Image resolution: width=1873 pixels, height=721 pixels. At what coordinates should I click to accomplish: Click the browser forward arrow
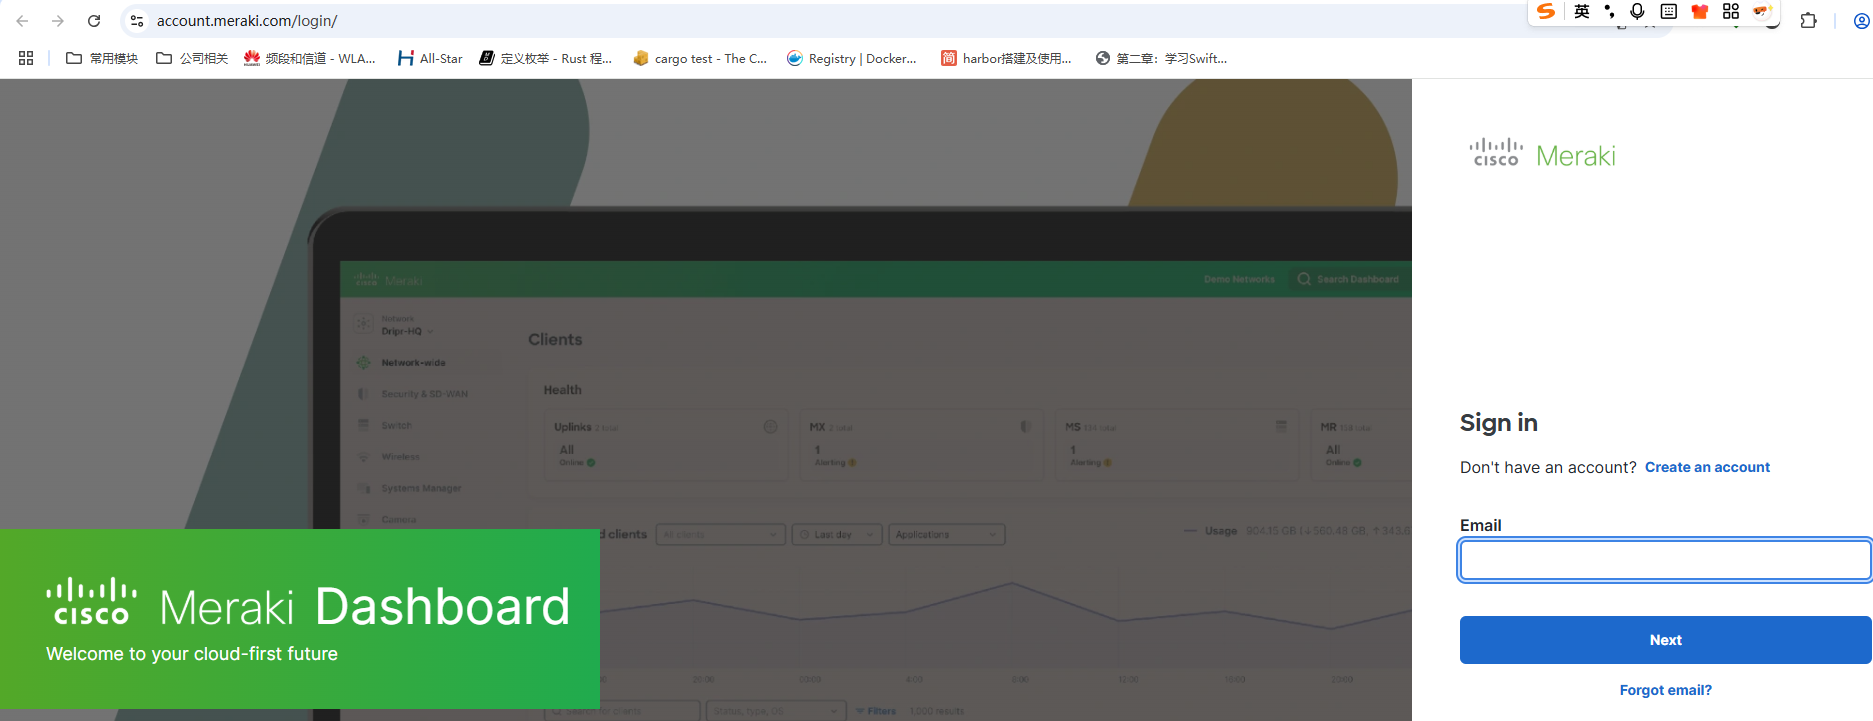[x=58, y=21]
